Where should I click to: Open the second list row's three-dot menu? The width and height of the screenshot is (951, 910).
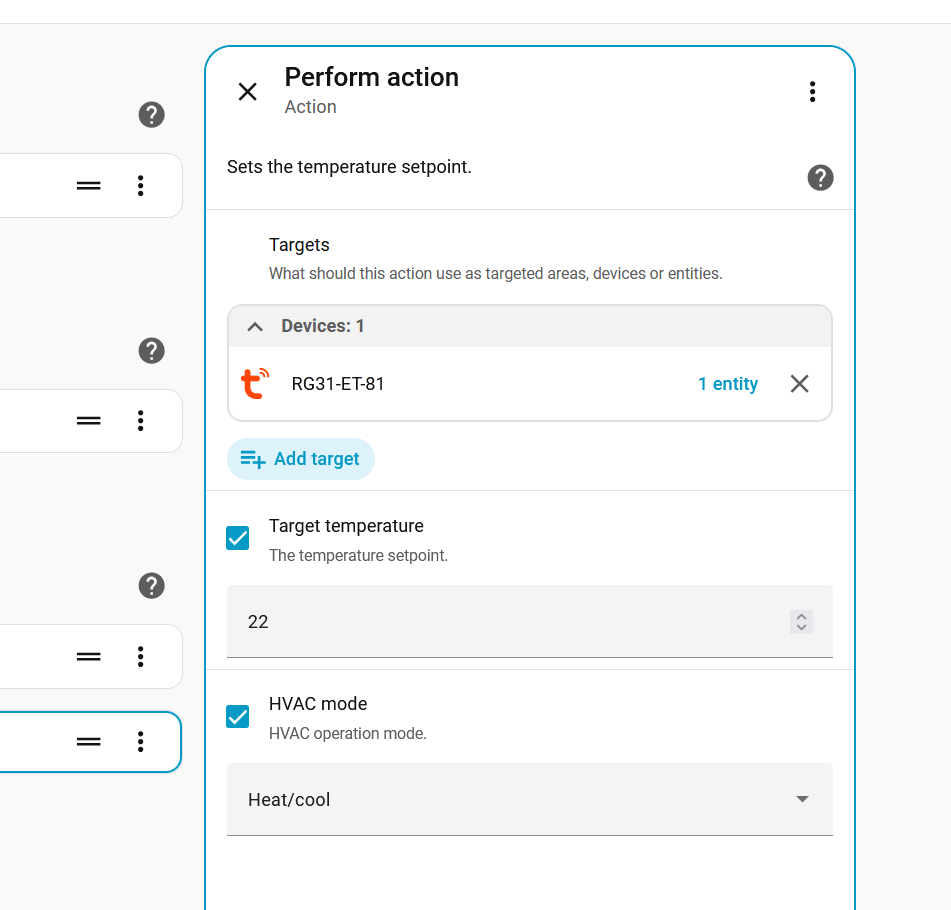pyautogui.click(x=141, y=421)
